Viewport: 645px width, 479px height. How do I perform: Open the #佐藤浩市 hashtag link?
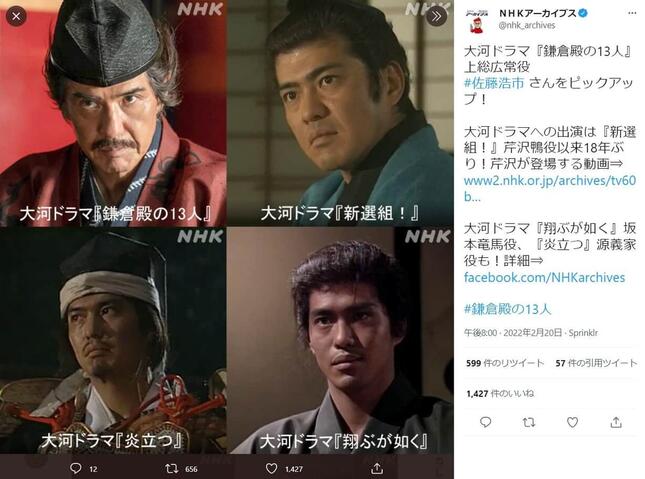pos(494,83)
